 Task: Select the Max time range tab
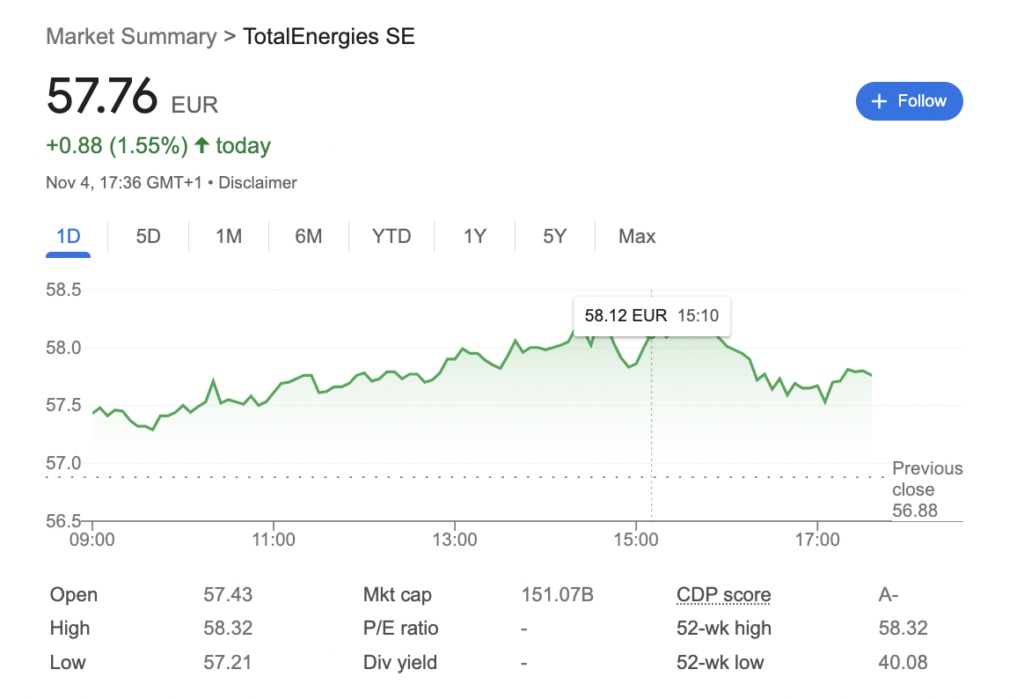[x=637, y=236]
